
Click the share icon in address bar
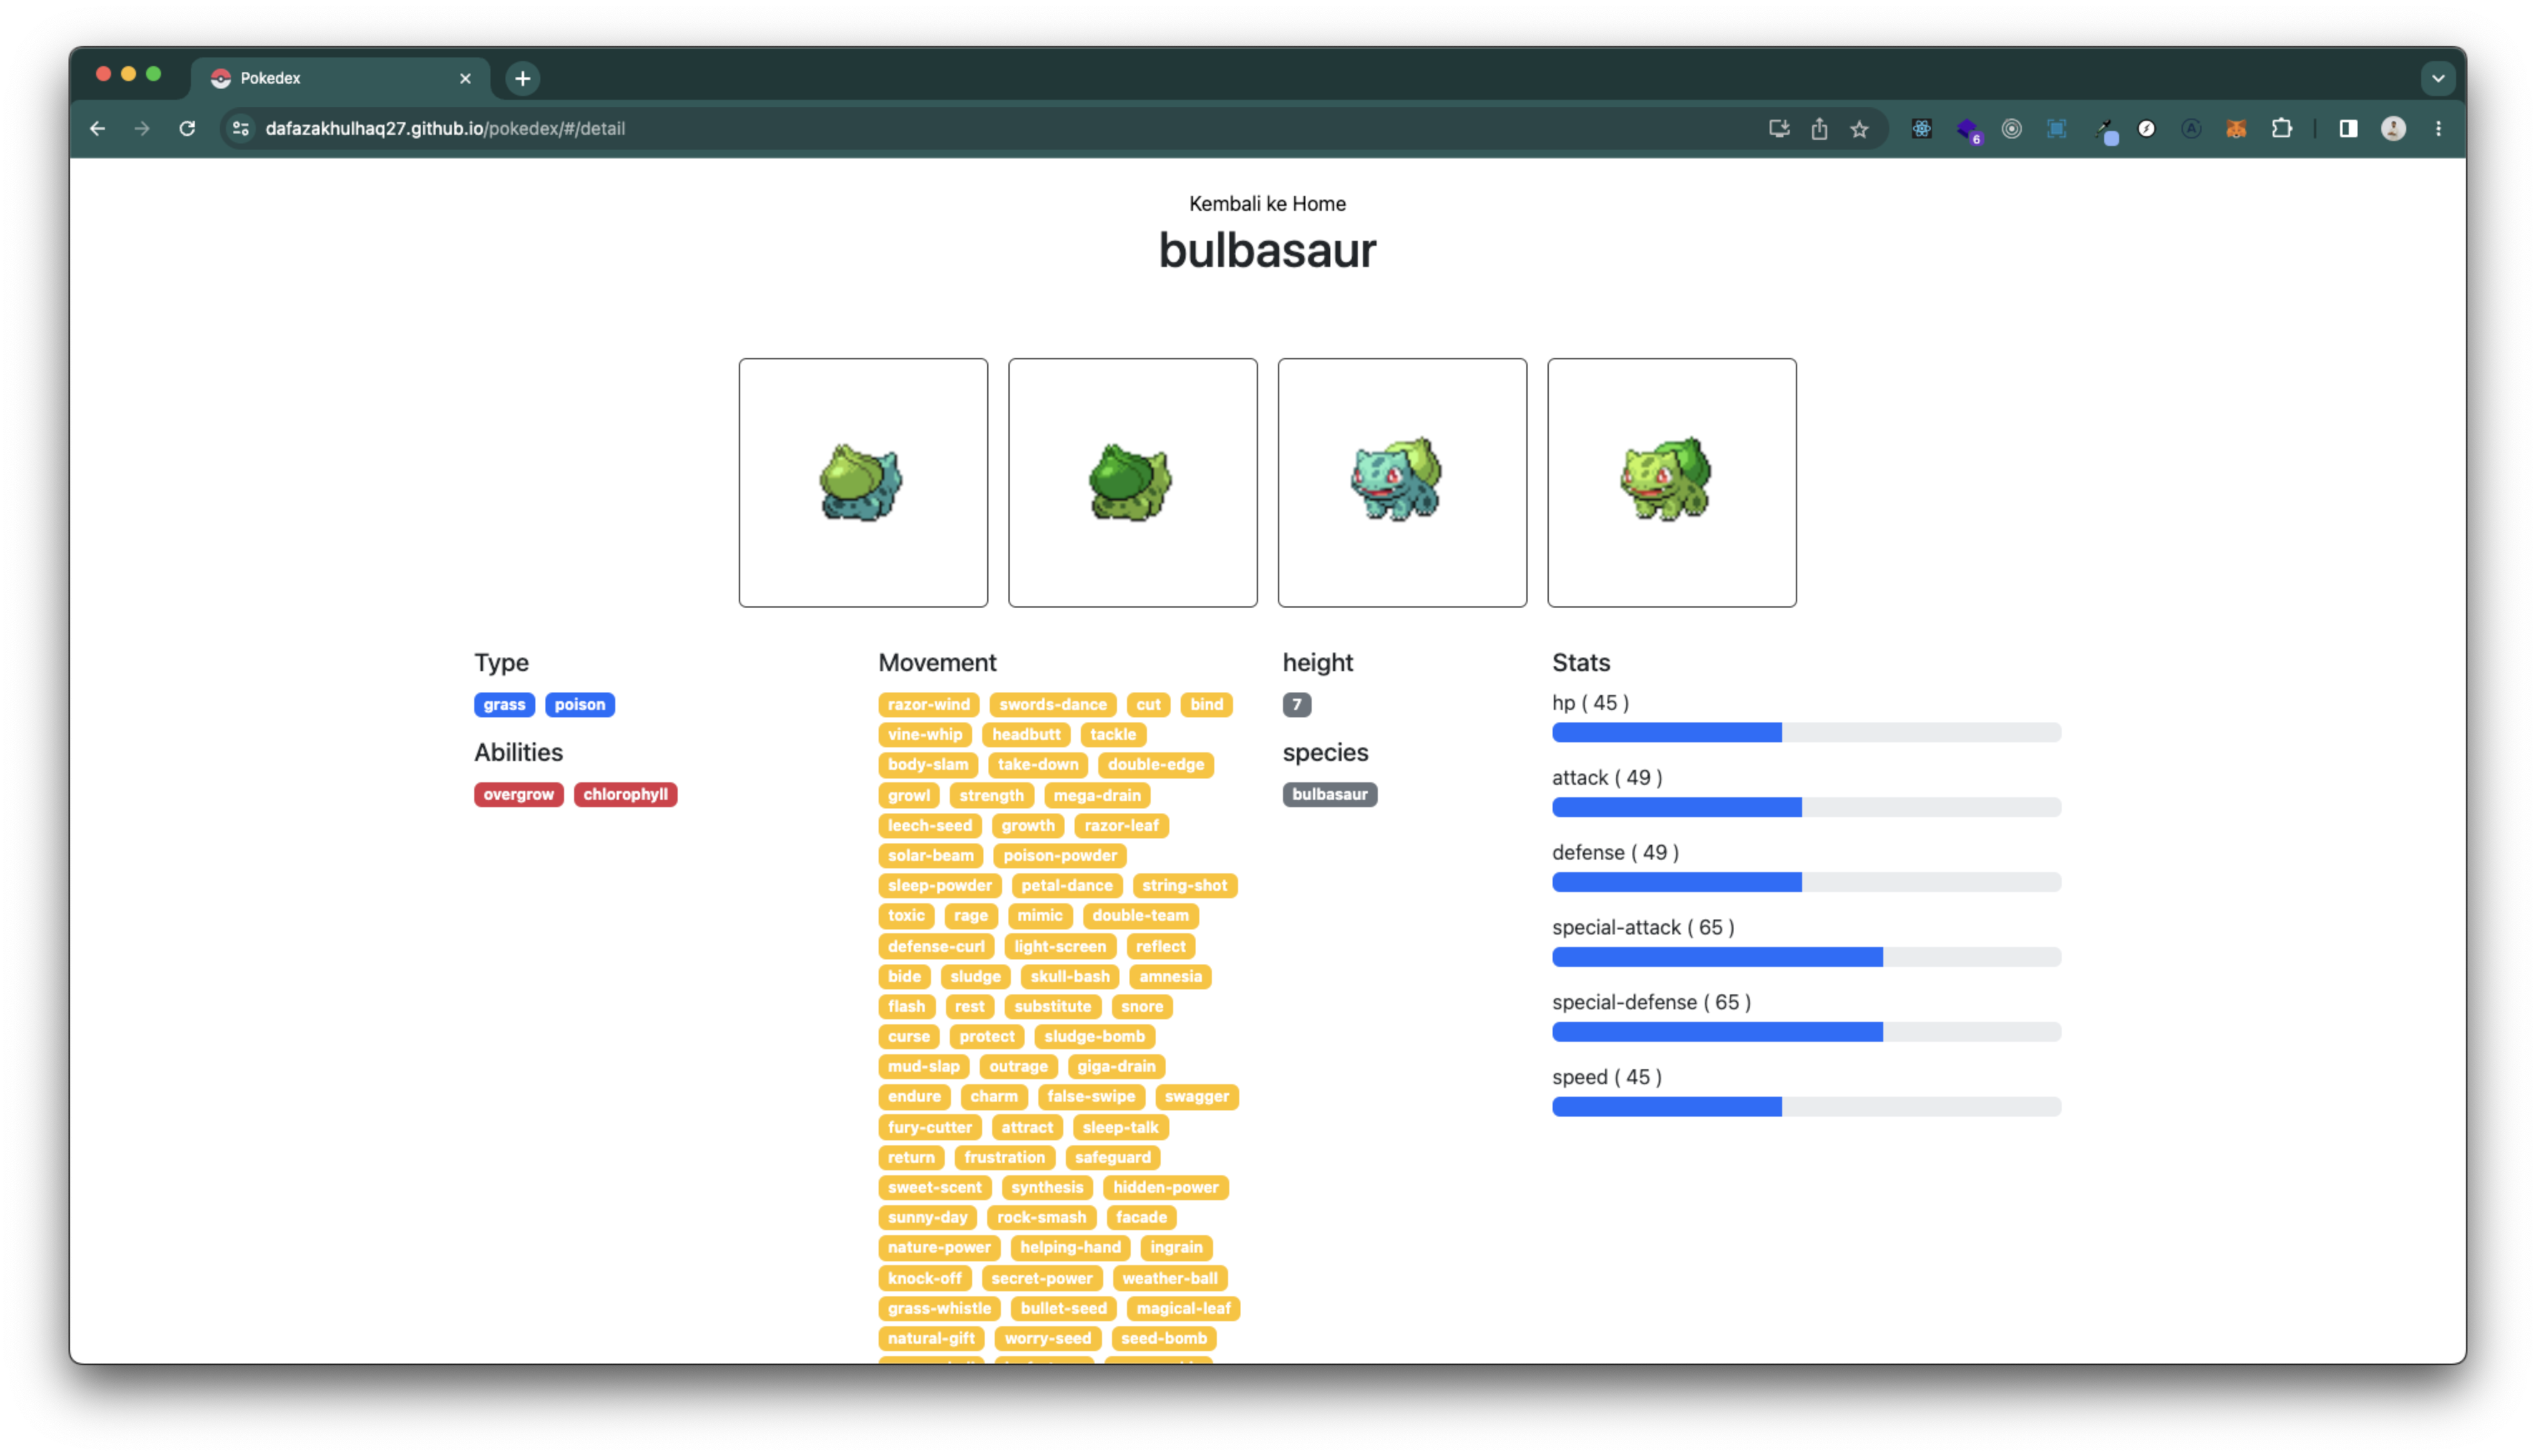click(1819, 128)
